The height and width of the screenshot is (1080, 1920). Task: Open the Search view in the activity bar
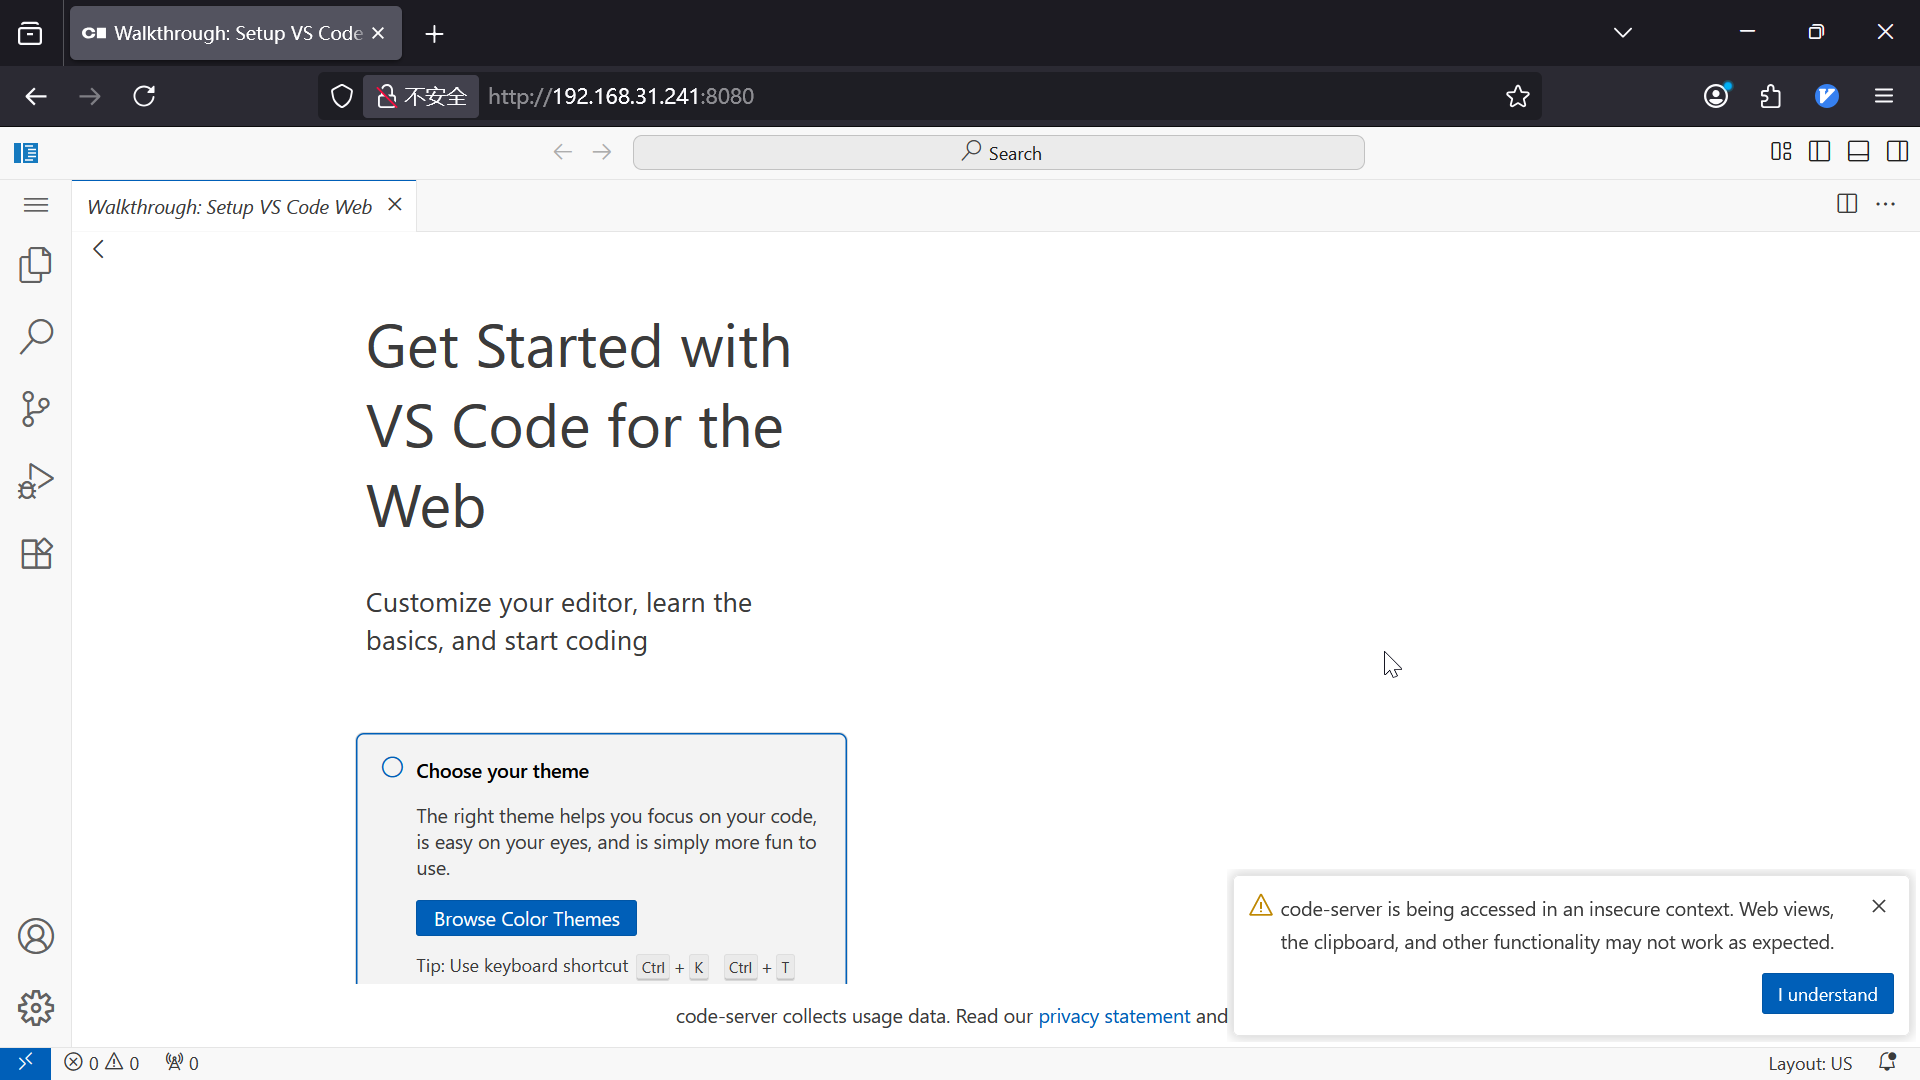(x=36, y=337)
